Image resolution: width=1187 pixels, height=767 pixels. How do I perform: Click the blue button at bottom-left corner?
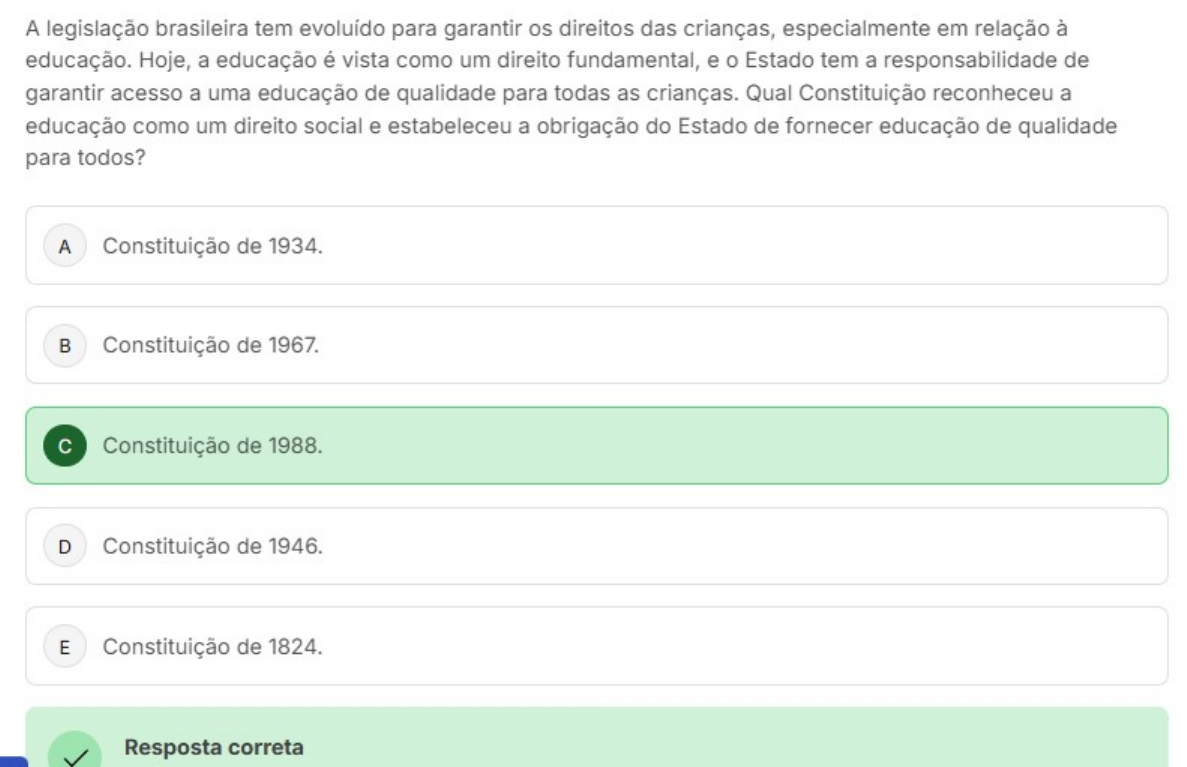(13, 761)
